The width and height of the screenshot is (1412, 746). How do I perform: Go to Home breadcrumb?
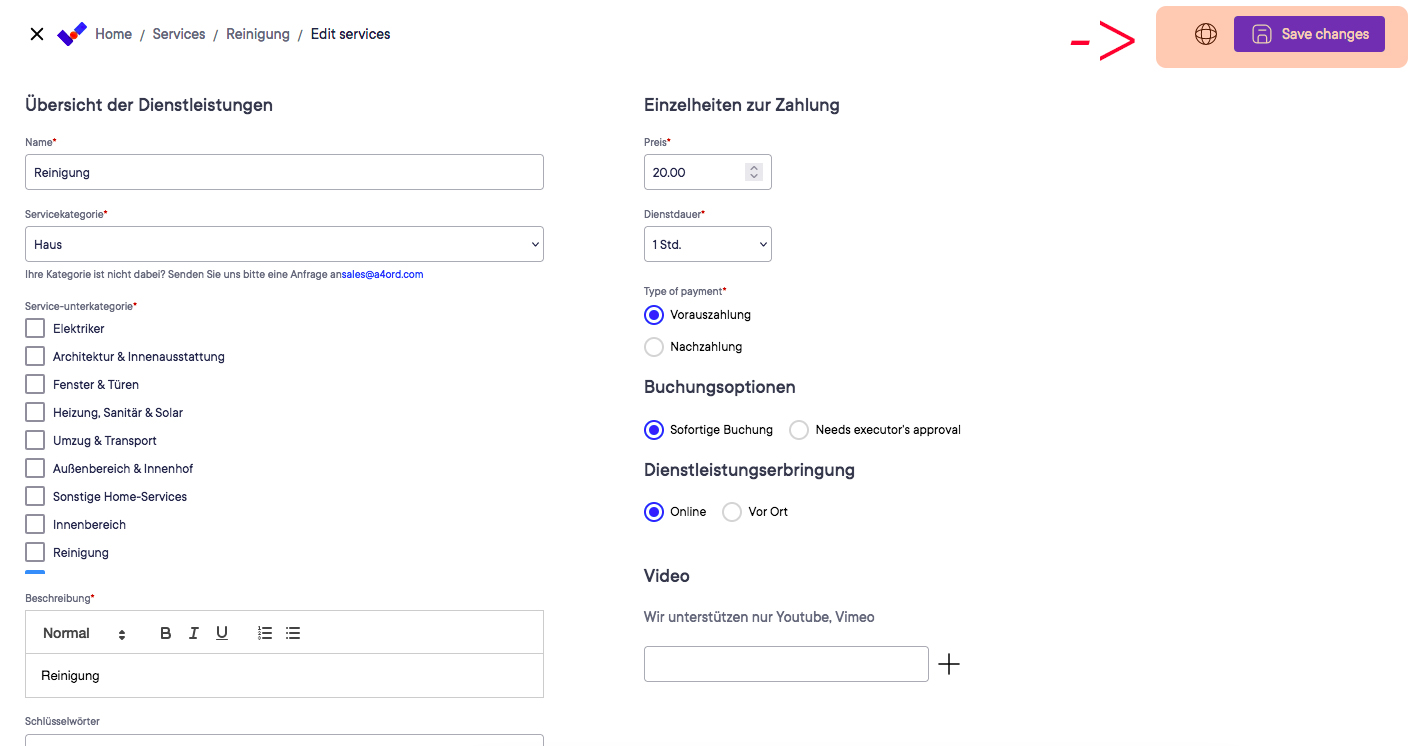[x=113, y=34]
